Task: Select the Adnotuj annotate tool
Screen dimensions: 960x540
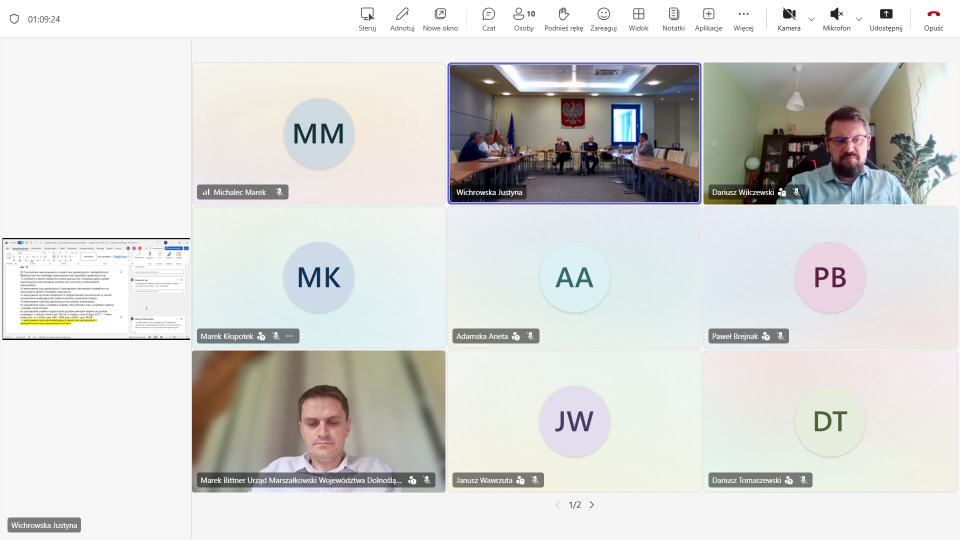Action: click(402, 19)
